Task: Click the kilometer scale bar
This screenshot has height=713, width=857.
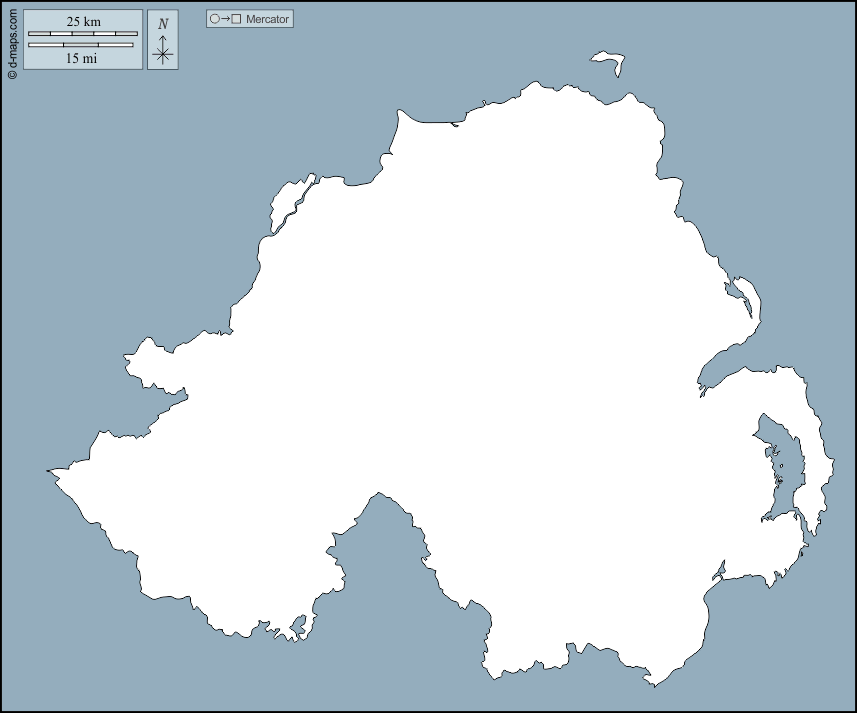Action: (x=82, y=34)
